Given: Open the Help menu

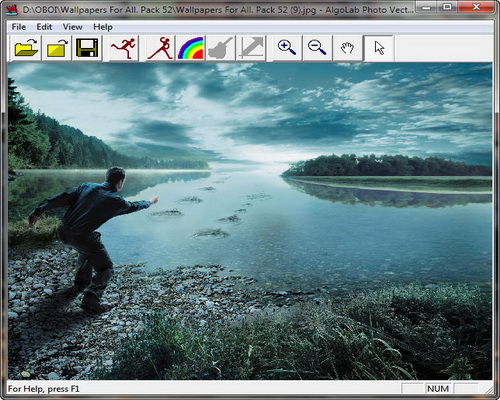Looking at the screenshot, I should (x=103, y=27).
